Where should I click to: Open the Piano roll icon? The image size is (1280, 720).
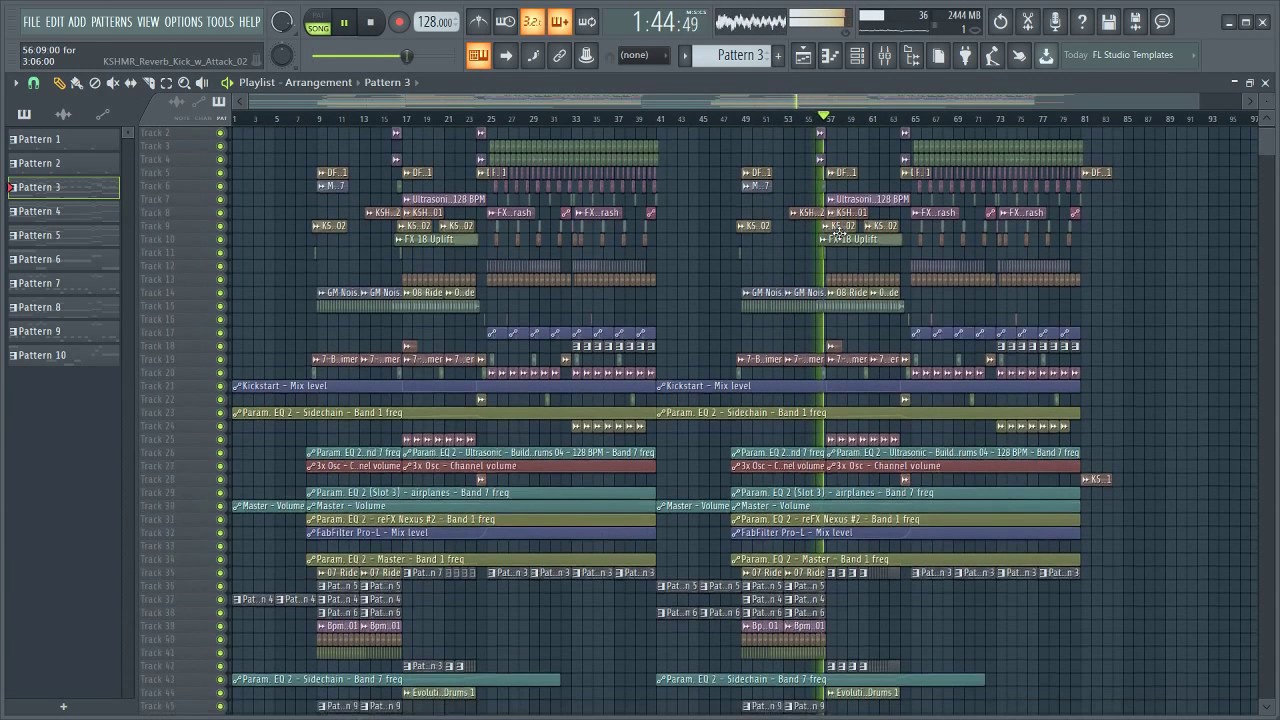[830, 56]
